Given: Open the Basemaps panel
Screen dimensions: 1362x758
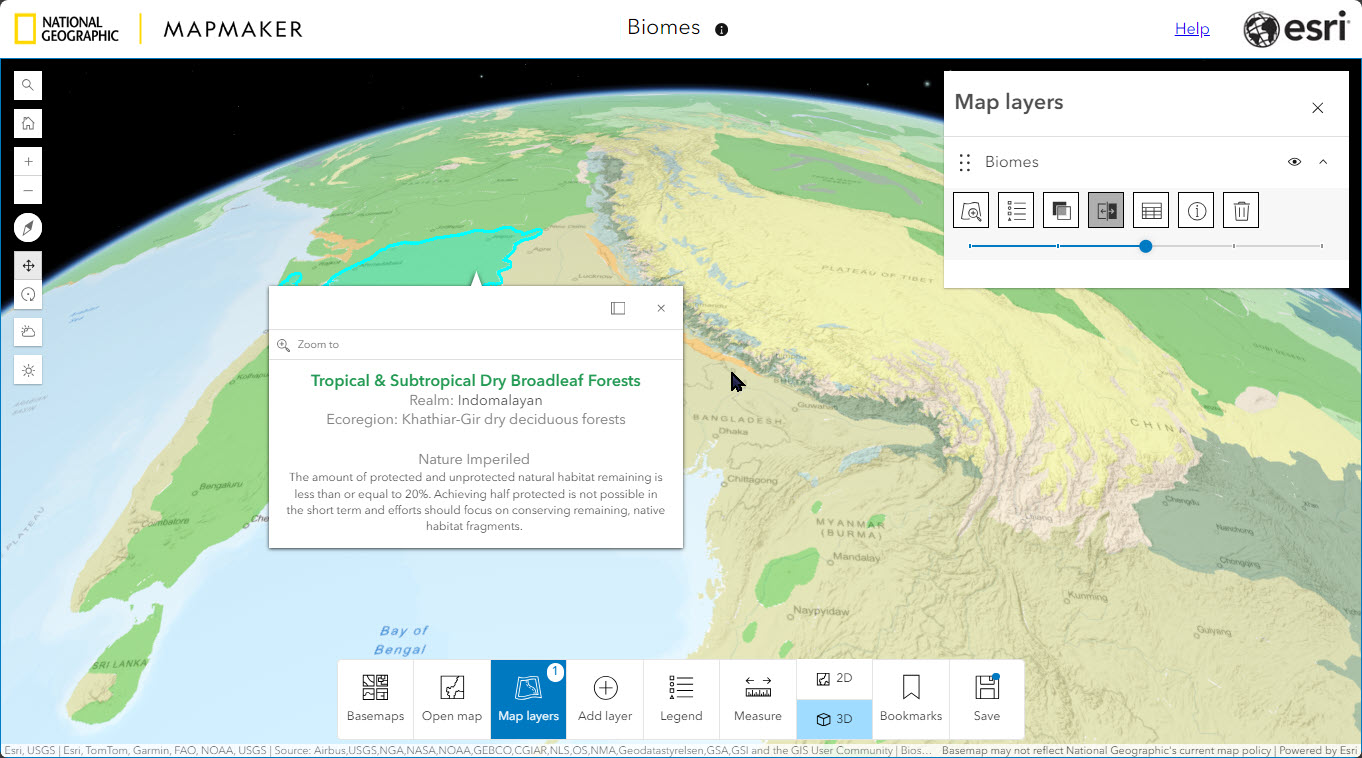Looking at the screenshot, I should pos(376,697).
